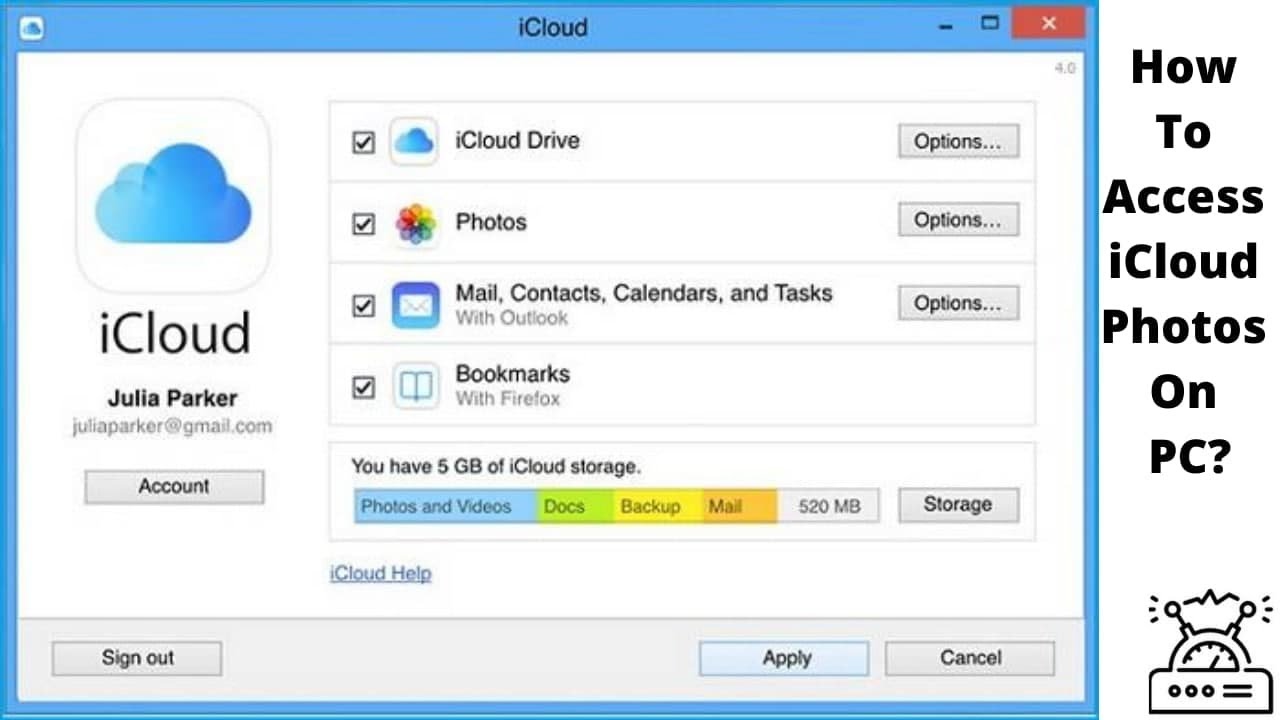The height and width of the screenshot is (720, 1280).
Task: Click the juliaparker@gmail.com email text
Action: 172,426
